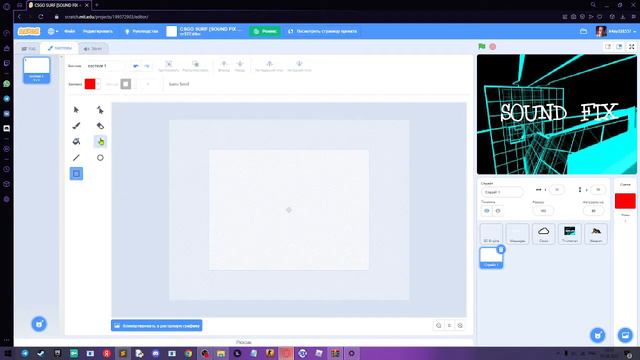The width and height of the screenshot is (640, 360).
Task: Click the Group shapes icon
Action: tap(169, 65)
